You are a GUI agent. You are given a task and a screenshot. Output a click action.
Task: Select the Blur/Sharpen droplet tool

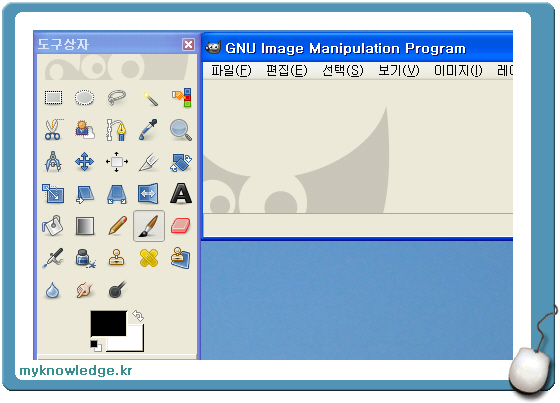[x=53, y=290]
